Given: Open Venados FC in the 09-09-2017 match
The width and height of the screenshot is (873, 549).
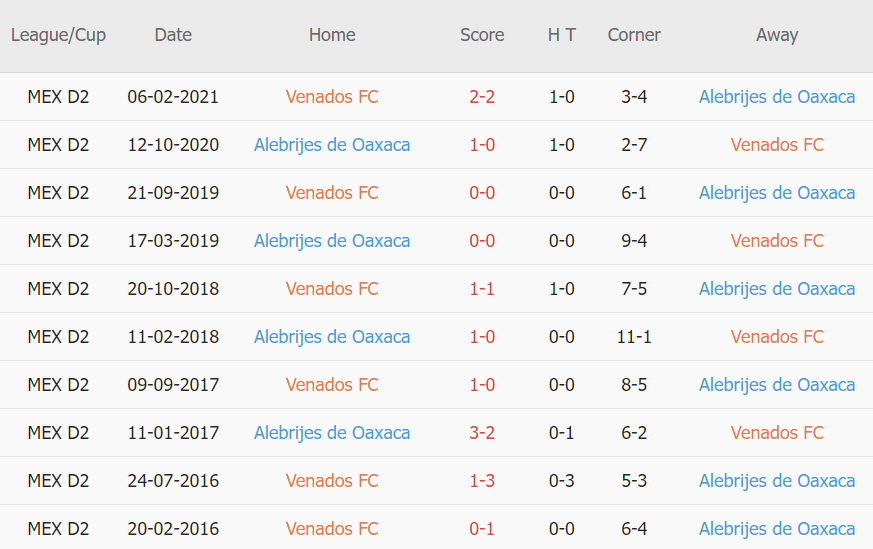Looking at the screenshot, I should [x=332, y=385].
